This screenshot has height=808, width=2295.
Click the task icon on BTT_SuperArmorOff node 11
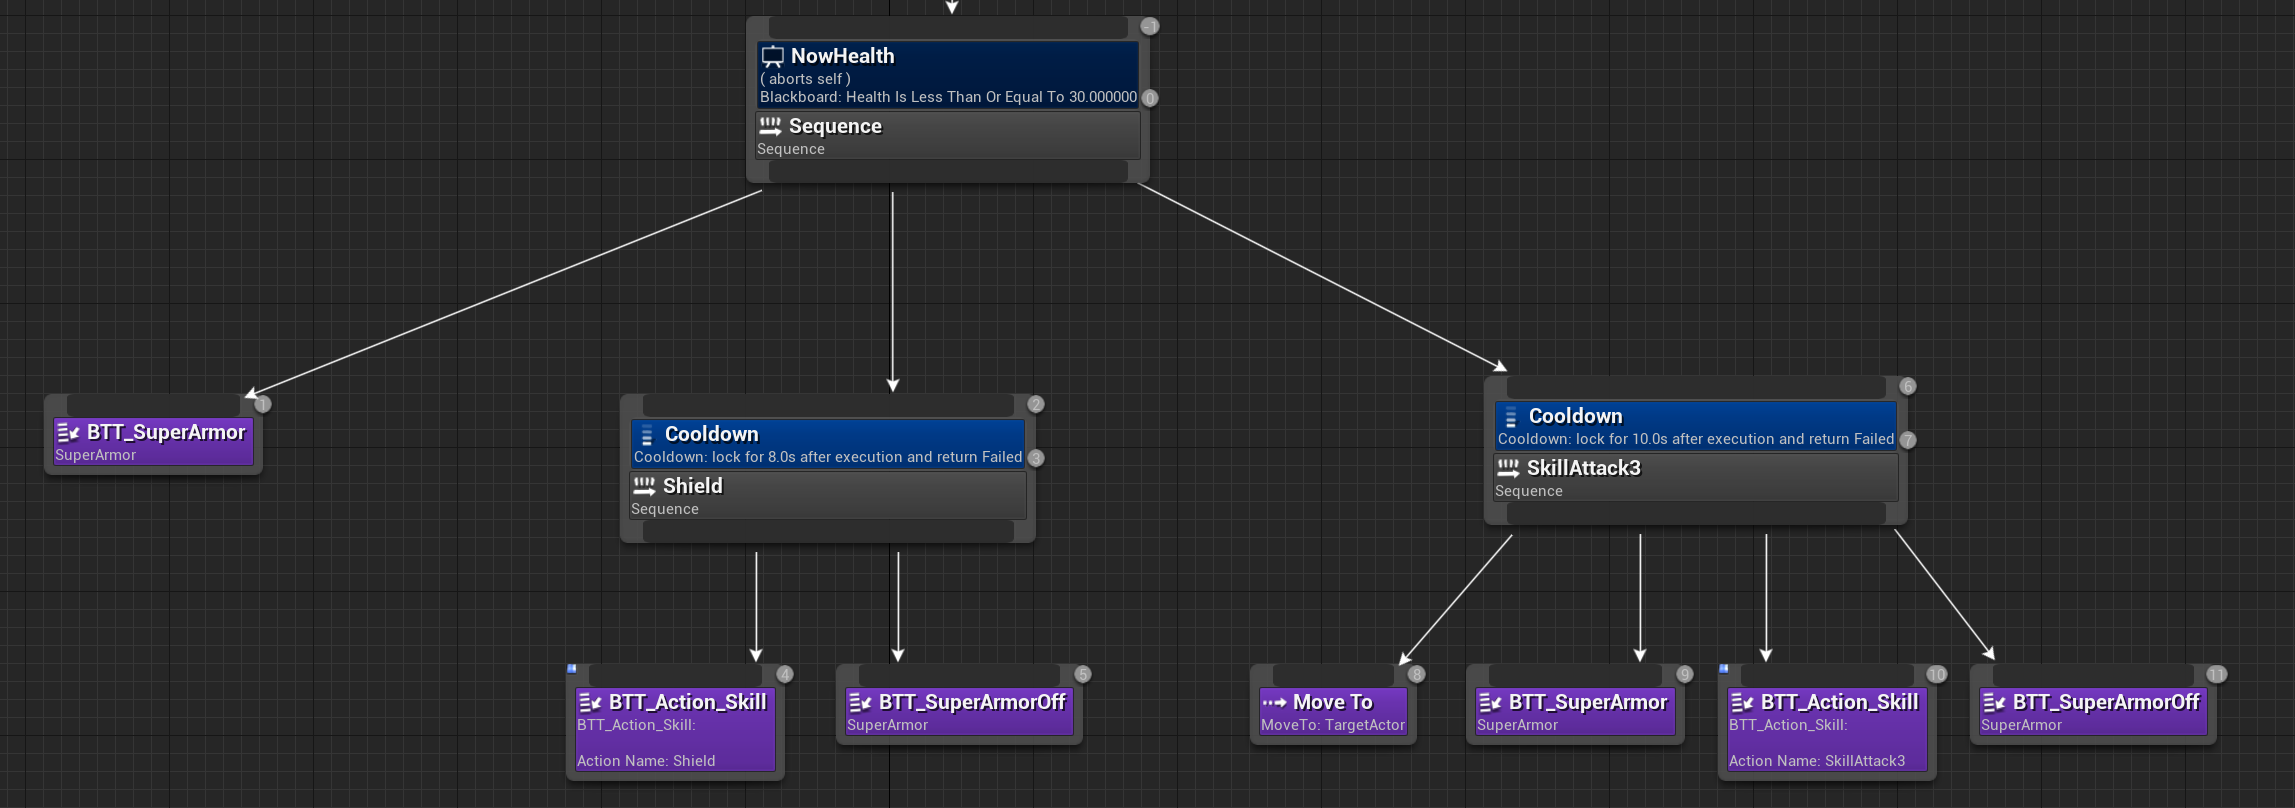pyautogui.click(x=1994, y=703)
